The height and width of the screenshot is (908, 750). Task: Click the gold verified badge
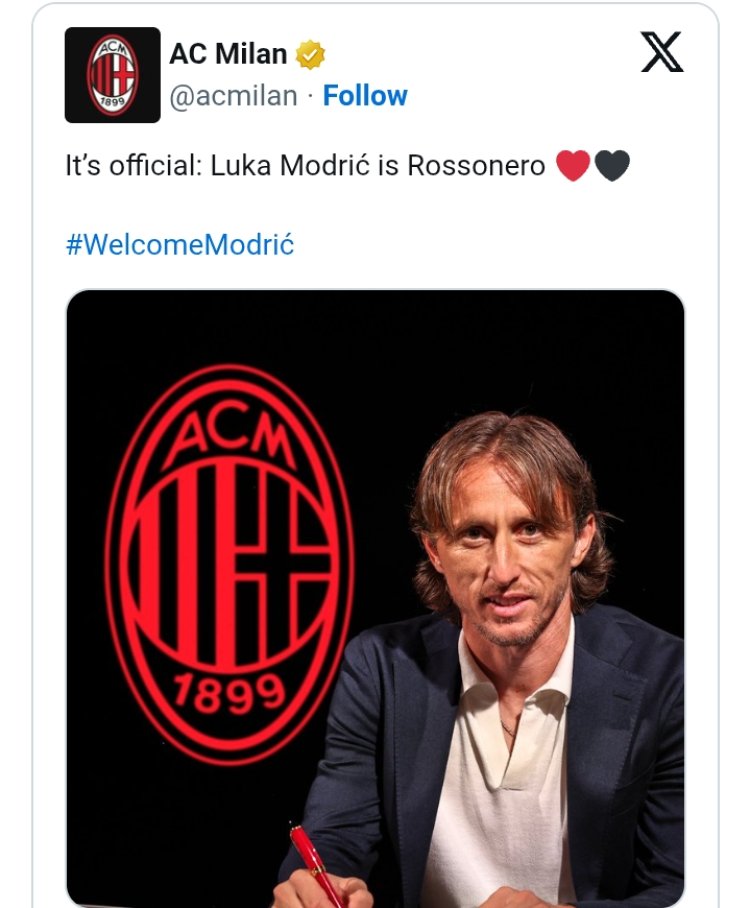(x=310, y=55)
